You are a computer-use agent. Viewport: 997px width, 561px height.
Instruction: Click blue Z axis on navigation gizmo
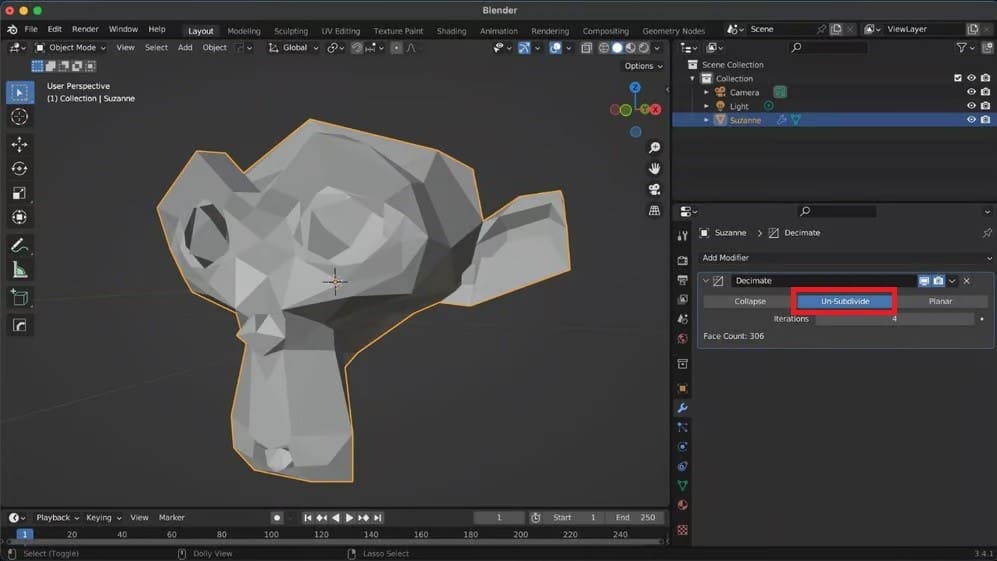coord(635,87)
